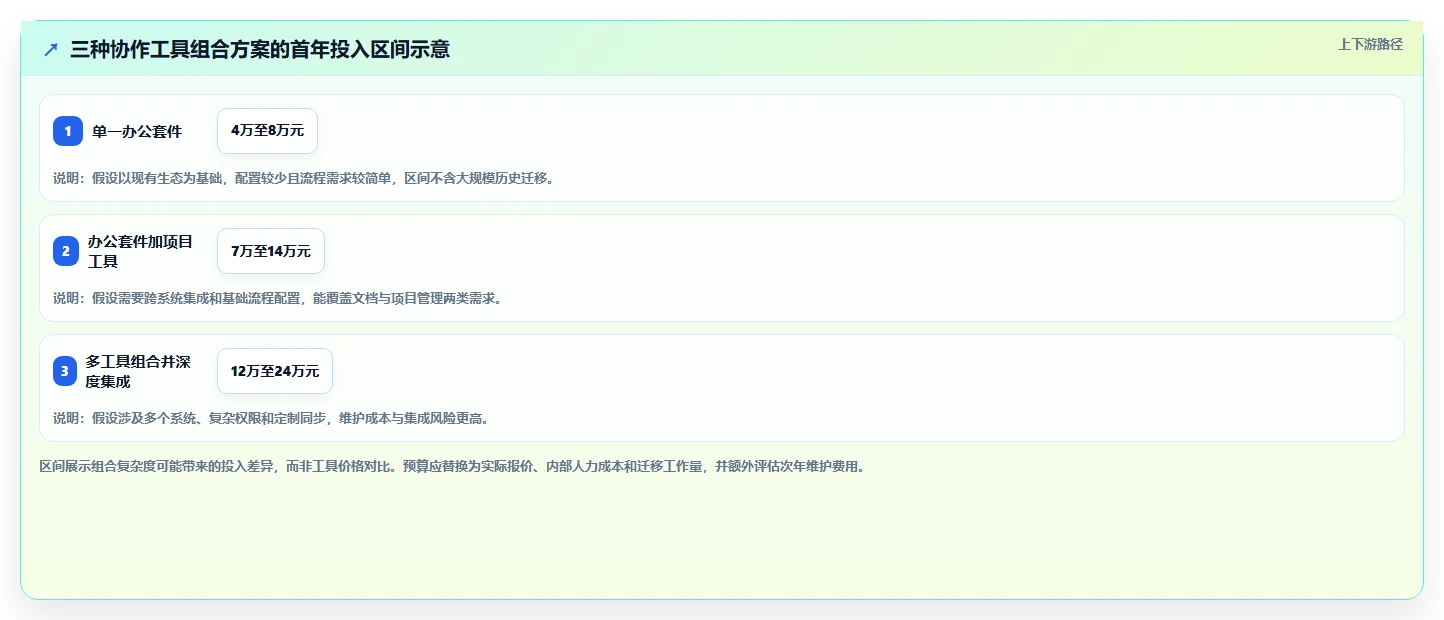Click the number 3 badge for 多工具组合并深度集成
The width and height of the screenshot is (1444, 620).
[x=65, y=371]
